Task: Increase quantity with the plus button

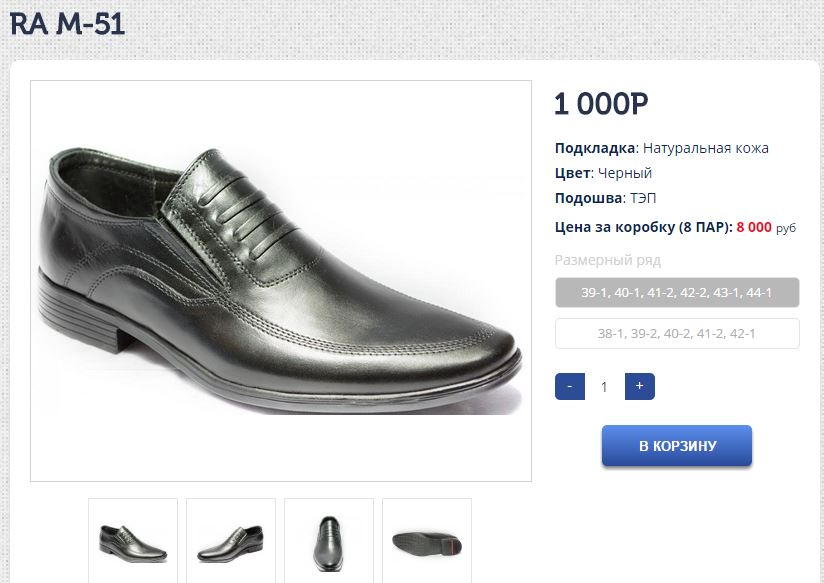Action: point(639,386)
